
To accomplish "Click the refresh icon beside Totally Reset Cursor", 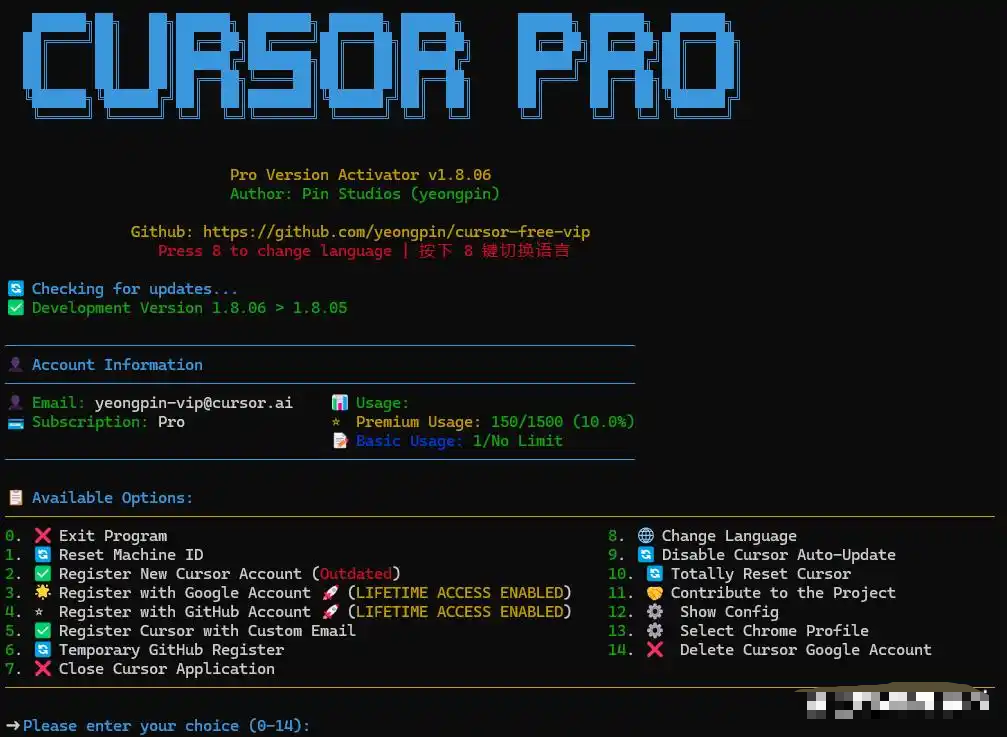I will pyautogui.click(x=654, y=573).
